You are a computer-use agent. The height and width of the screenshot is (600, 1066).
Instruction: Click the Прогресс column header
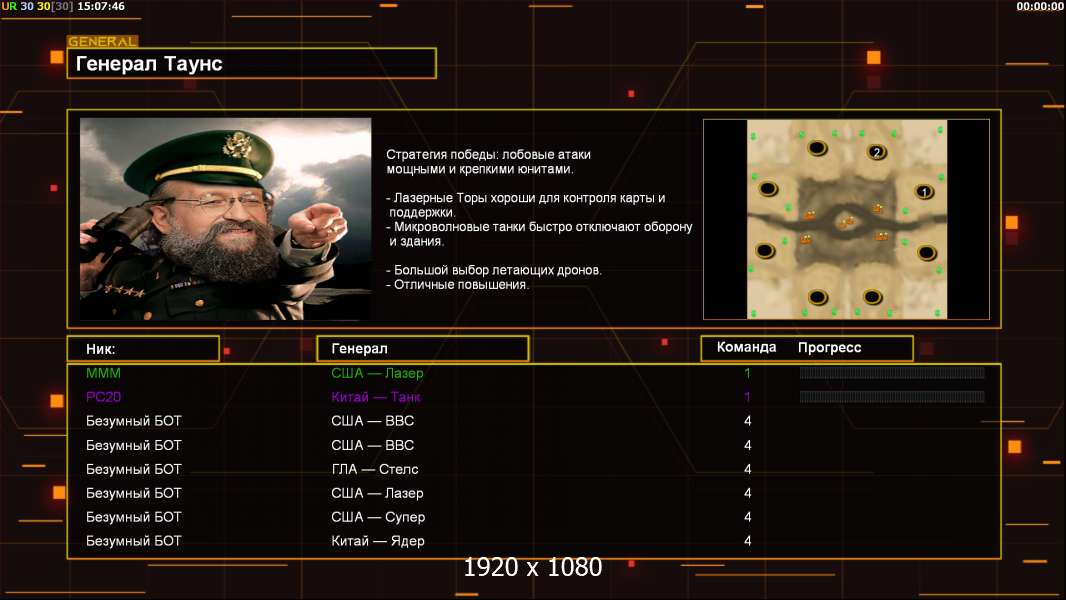[829, 347]
